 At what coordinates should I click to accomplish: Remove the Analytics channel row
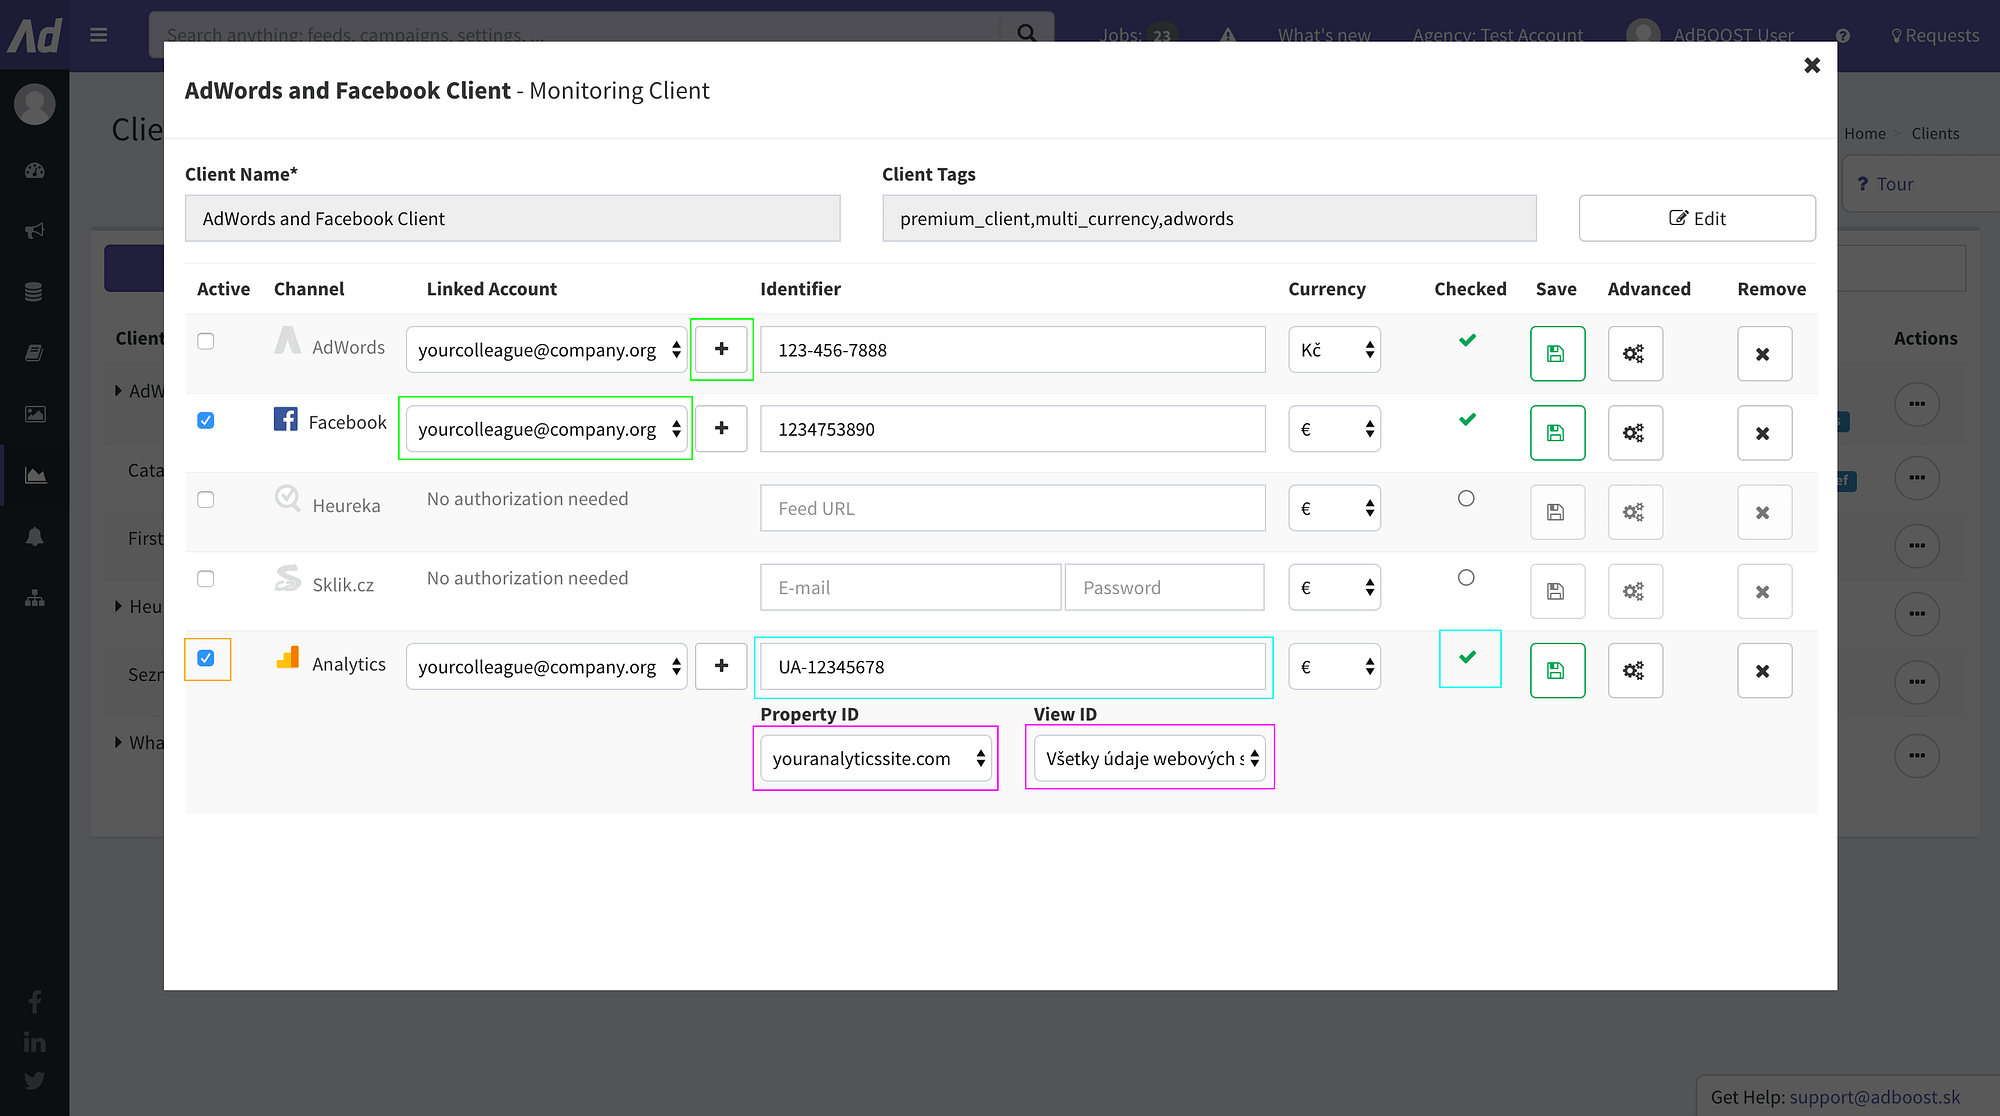tap(1763, 671)
